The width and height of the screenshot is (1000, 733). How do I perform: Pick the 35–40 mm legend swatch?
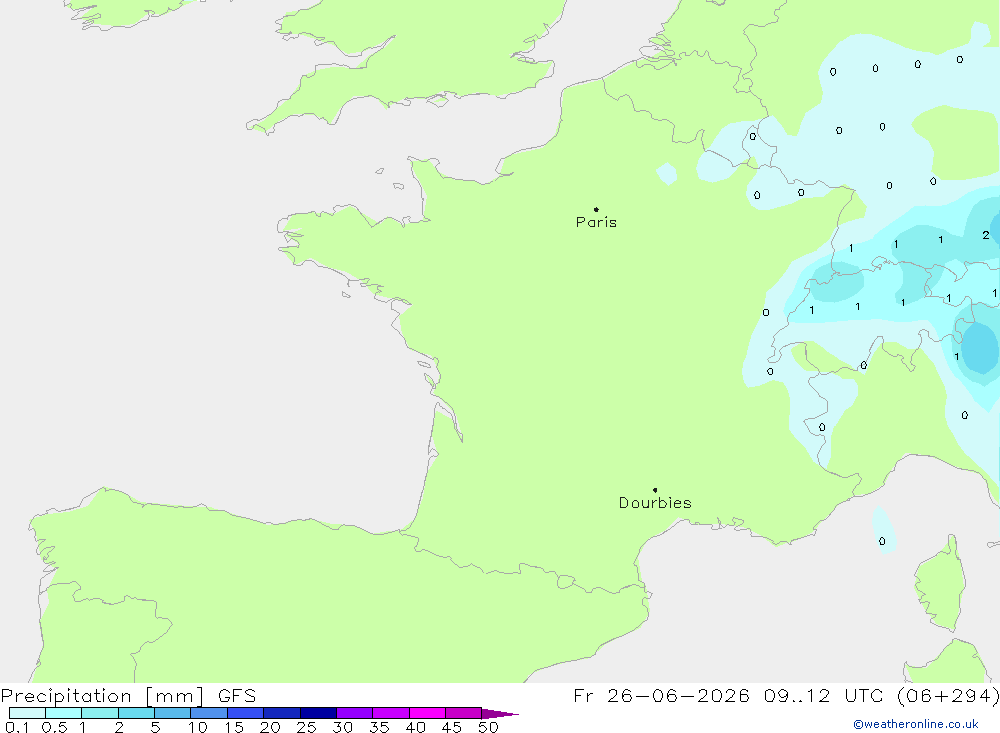[x=391, y=713]
